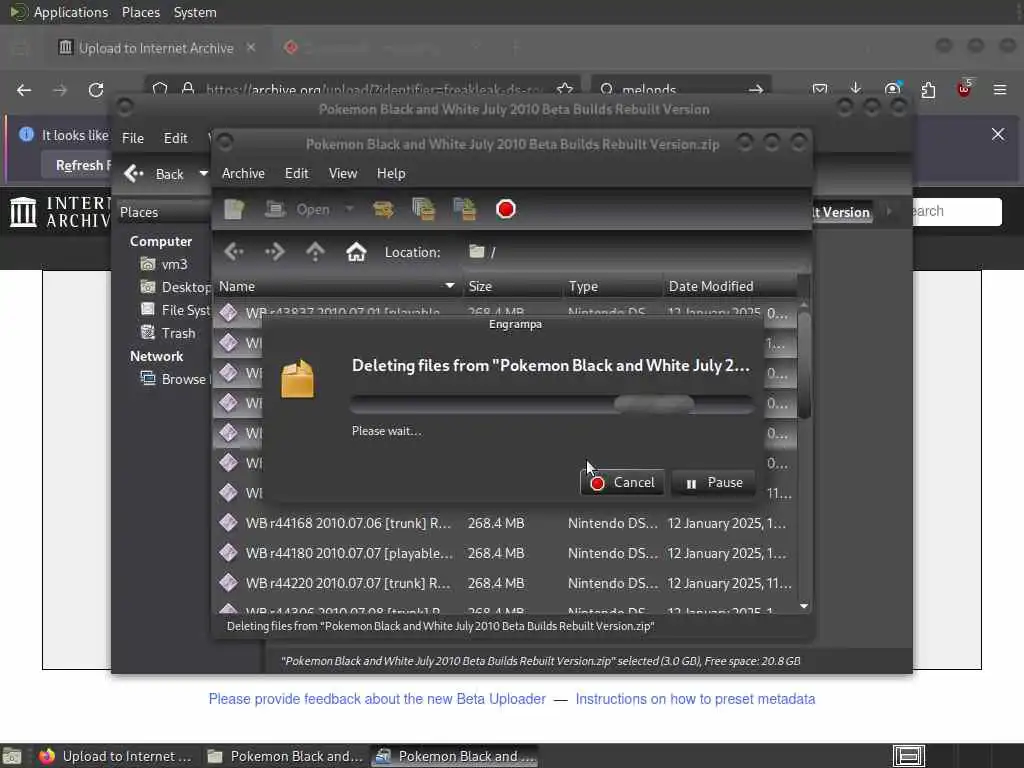Sort archive list by Type column
This screenshot has height=768, width=1024.
(x=613, y=286)
